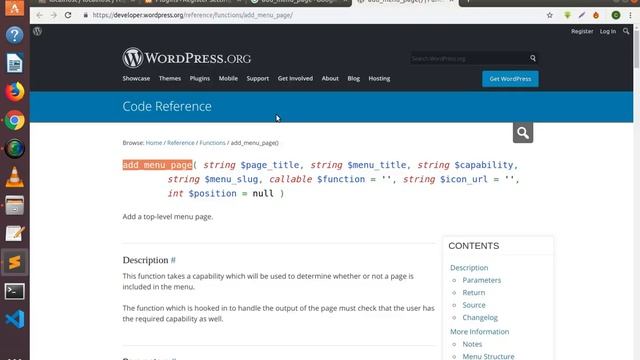Launch Sublime Text from the dock

(14, 262)
